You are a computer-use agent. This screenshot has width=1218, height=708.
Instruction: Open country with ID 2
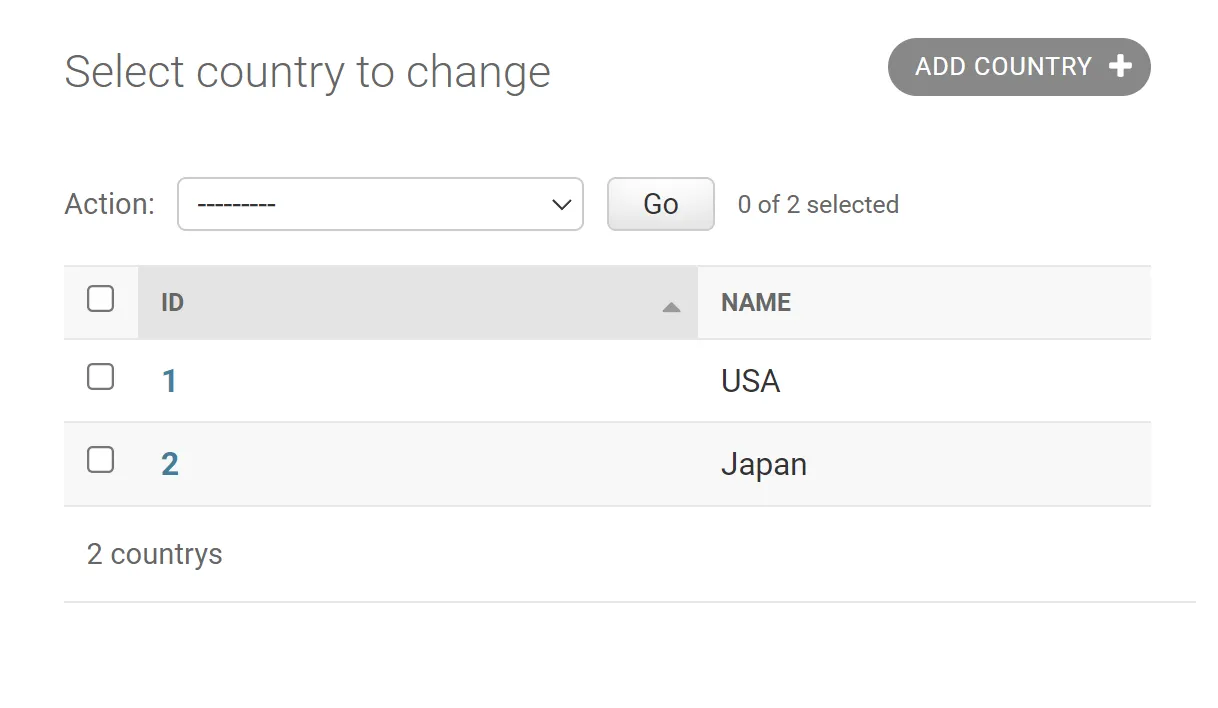[170, 464]
